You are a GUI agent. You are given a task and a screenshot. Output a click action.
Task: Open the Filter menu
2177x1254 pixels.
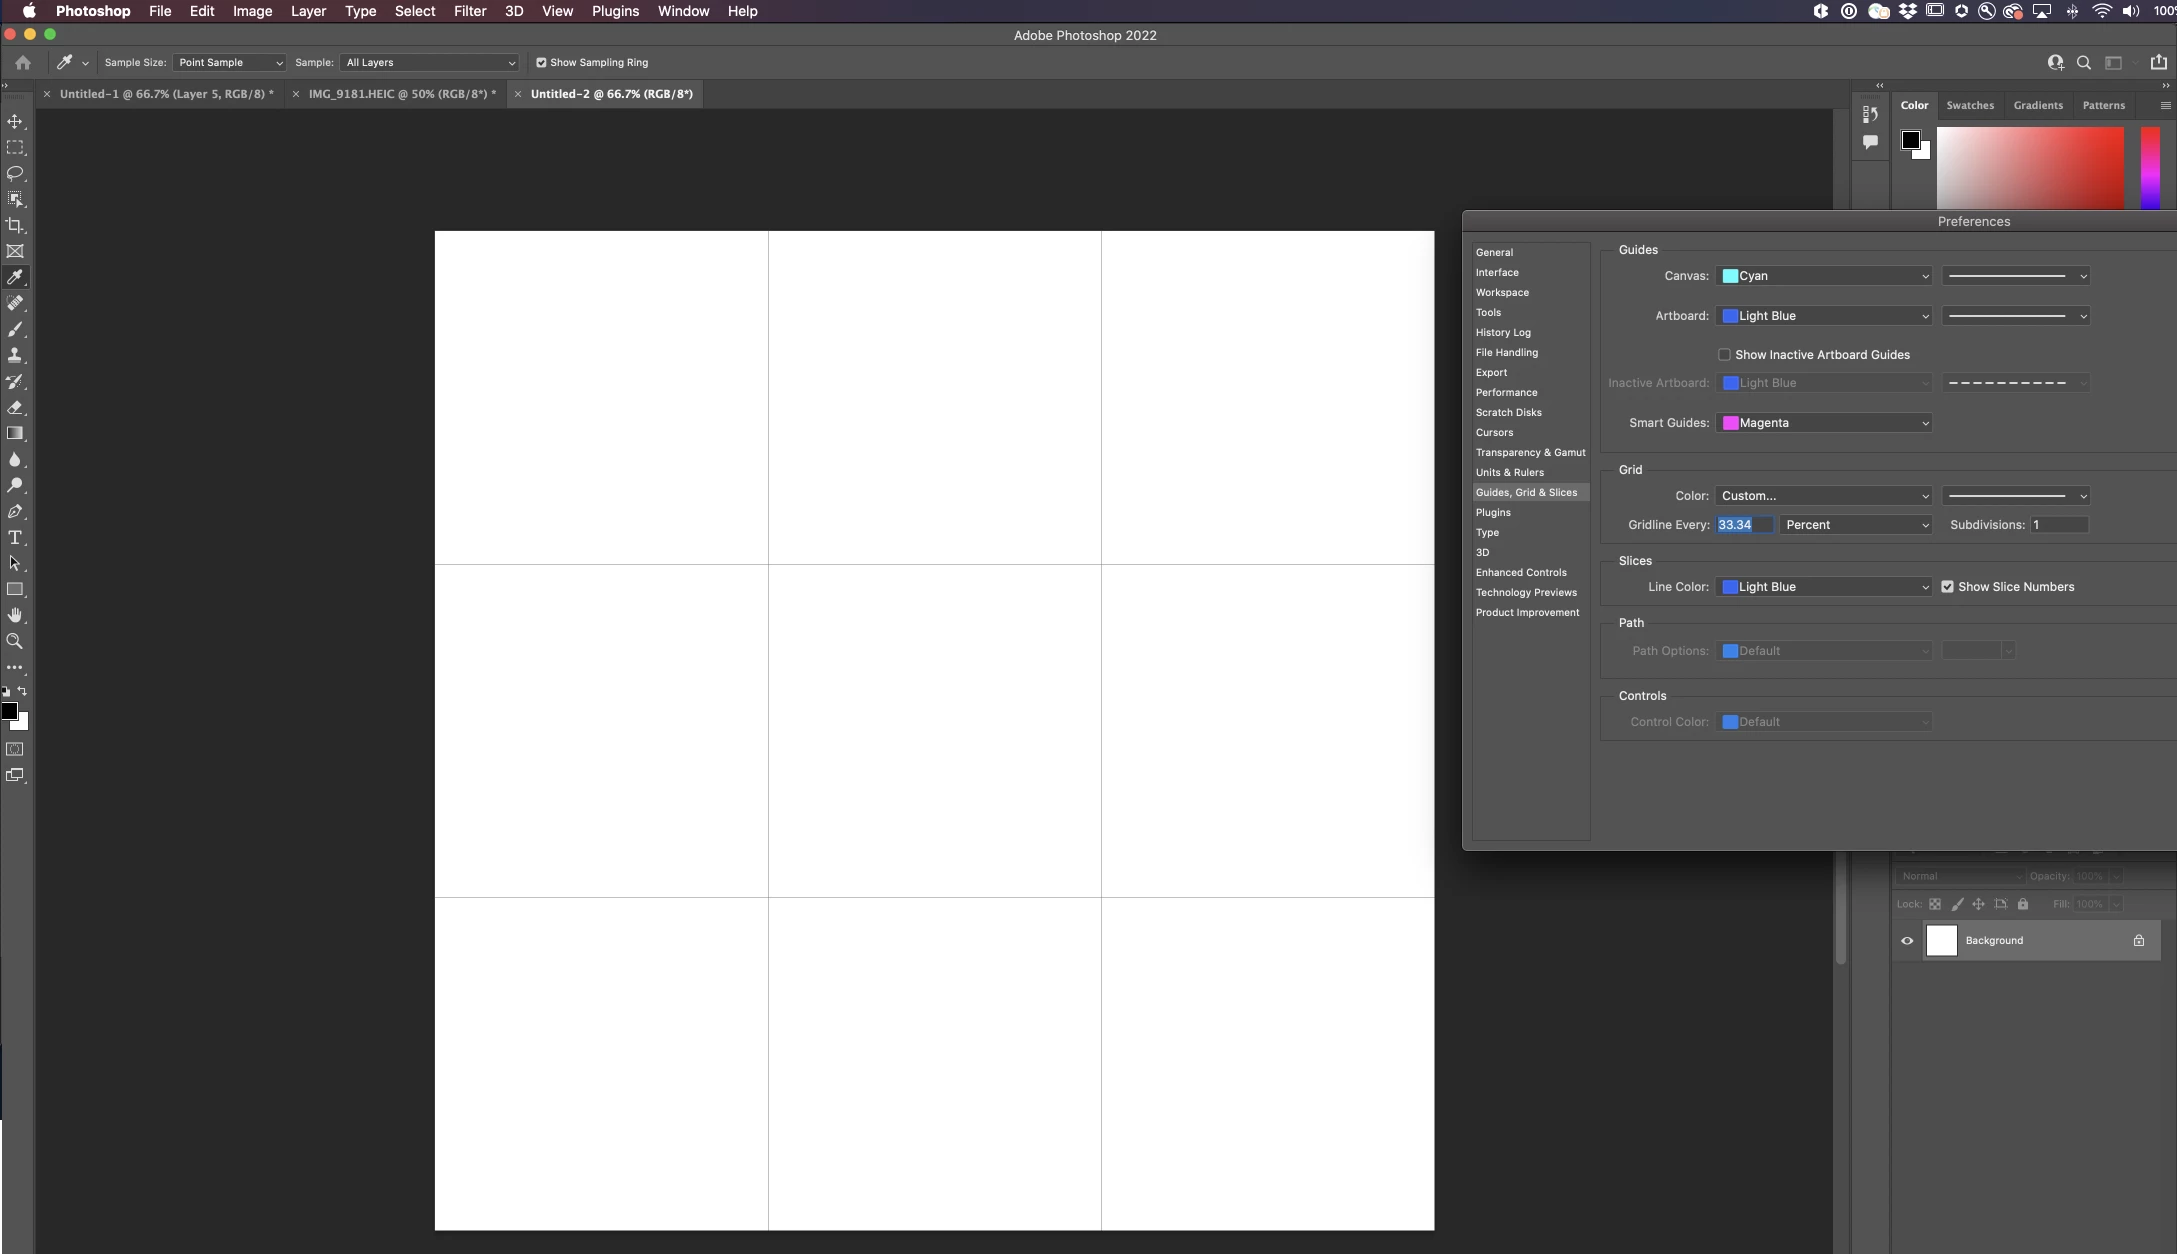(x=469, y=11)
